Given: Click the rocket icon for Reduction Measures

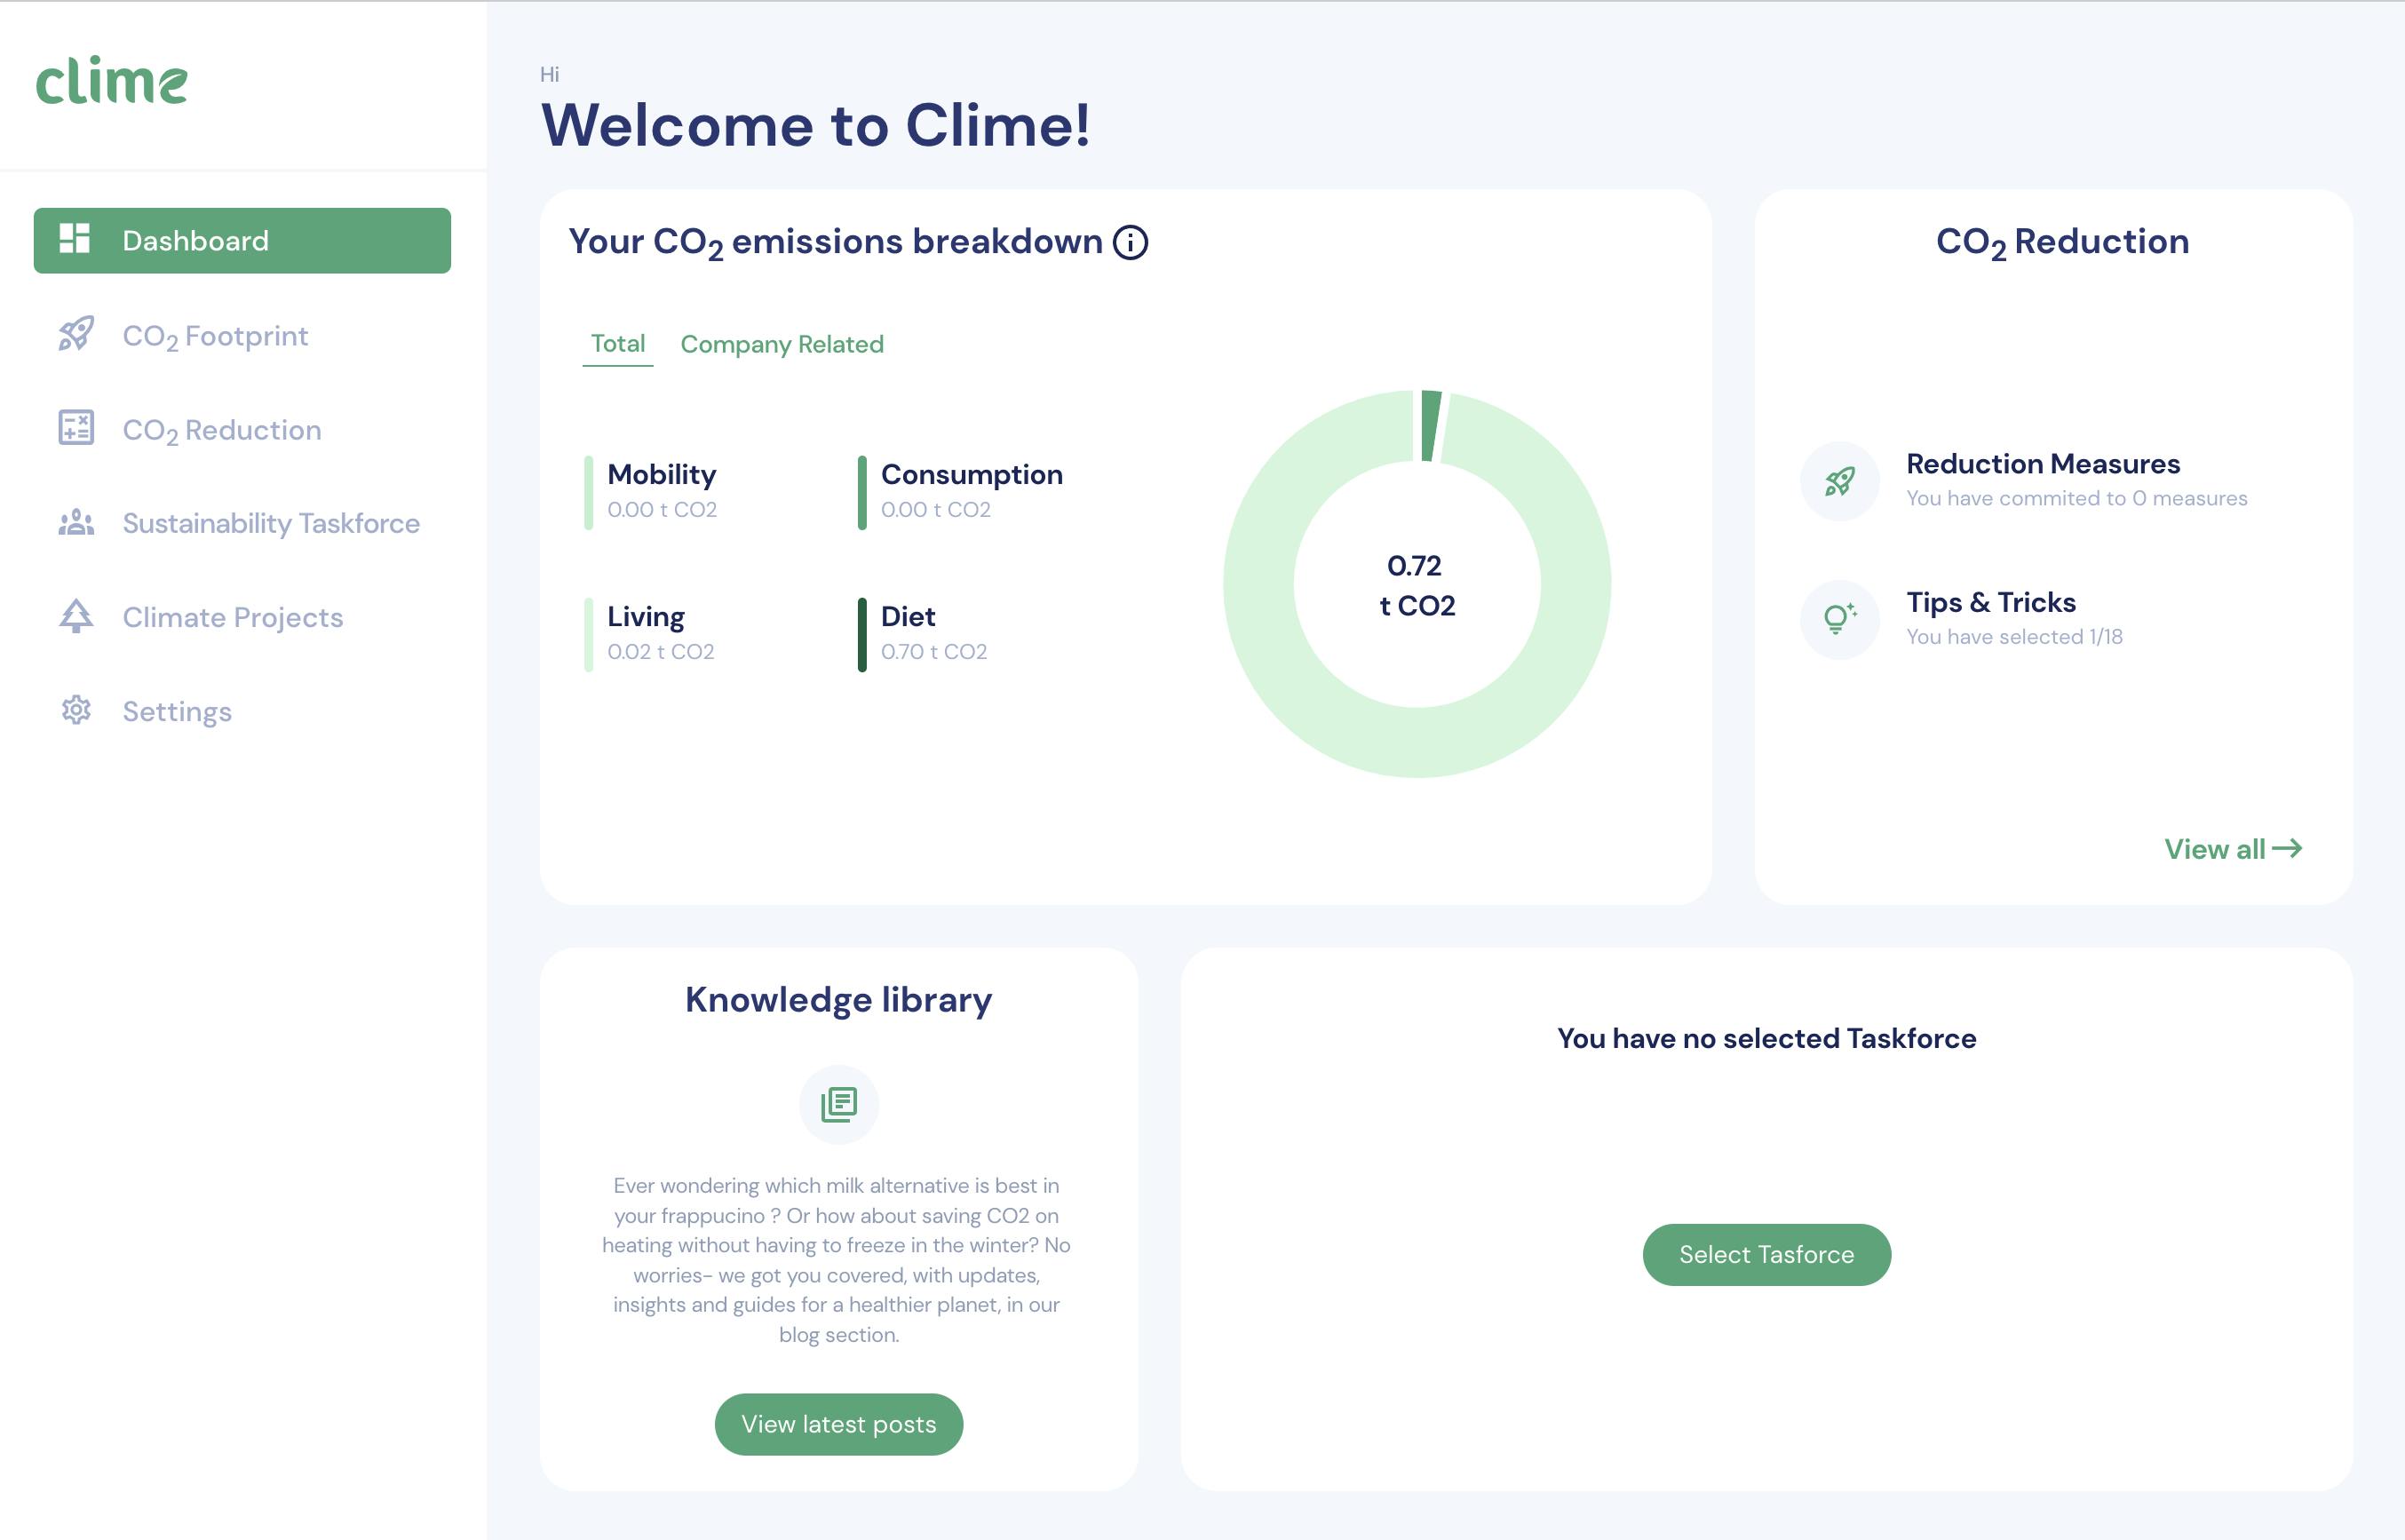Looking at the screenshot, I should click(1840, 481).
